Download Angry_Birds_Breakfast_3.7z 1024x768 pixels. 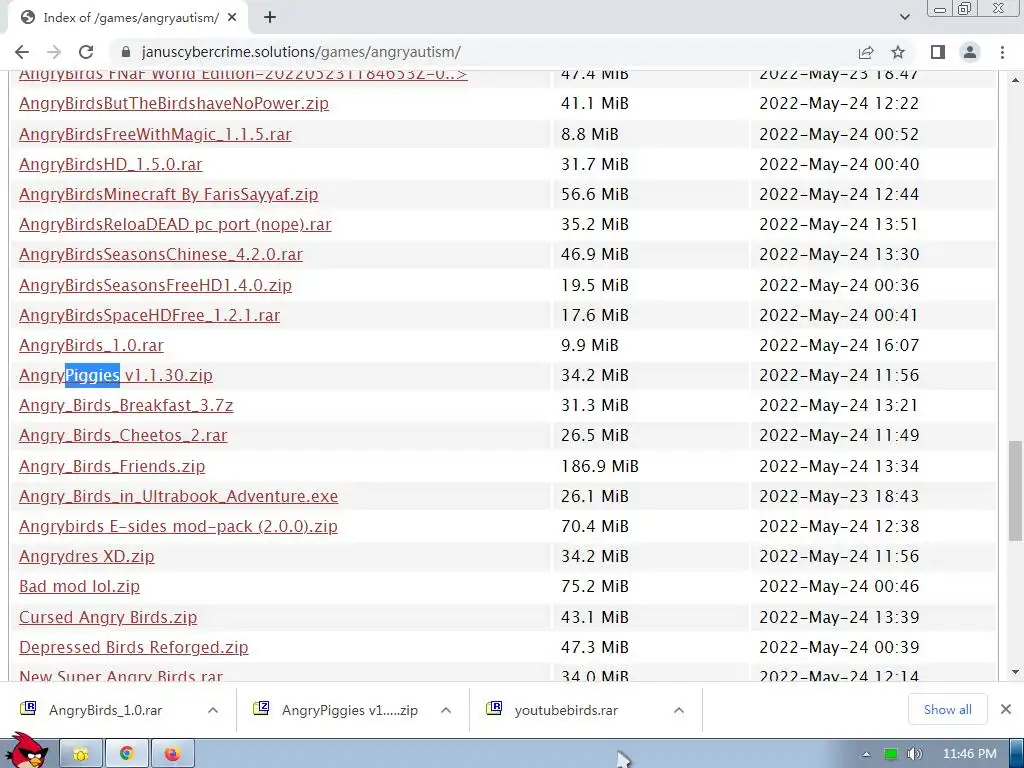[x=126, y=406]
